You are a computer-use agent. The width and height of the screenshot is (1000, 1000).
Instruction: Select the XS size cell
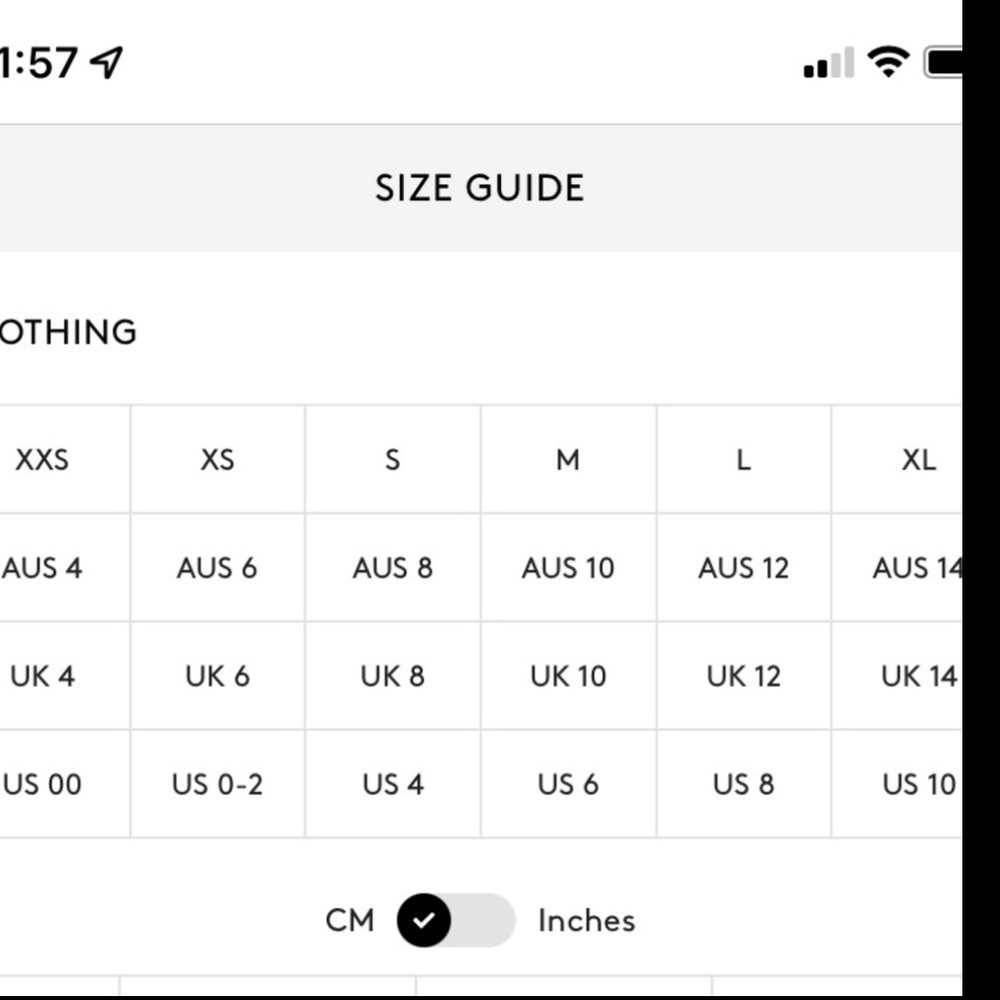[x=217, y=459]
